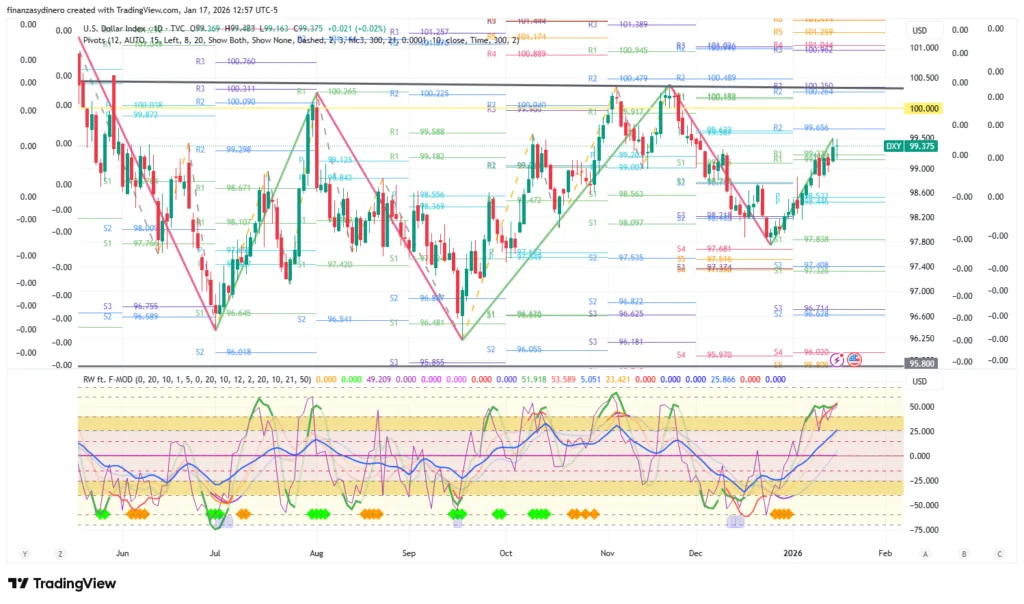Click the A scale icon at bottom right
1024x604 pixels.
(926, 553)
